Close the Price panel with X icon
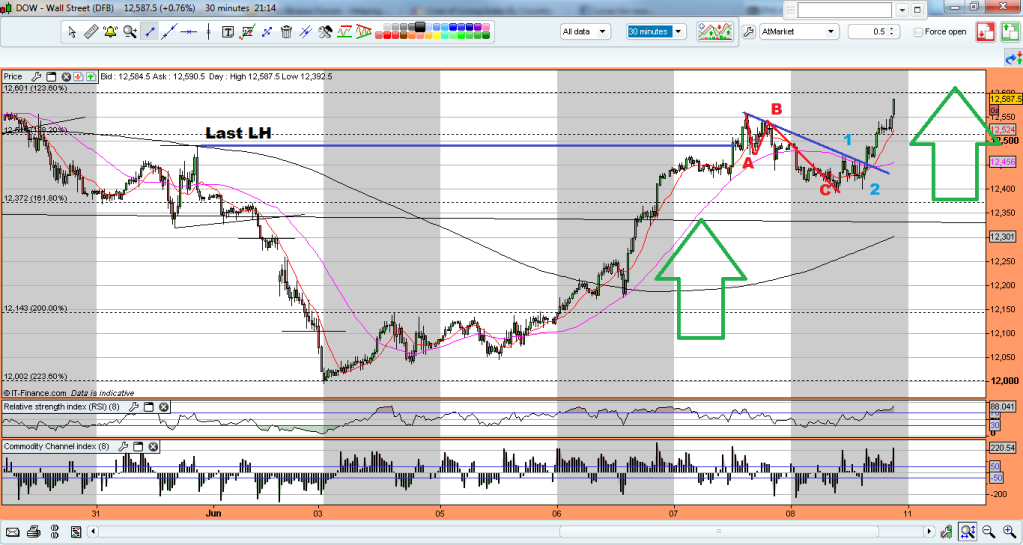The height and width of the screenshot is (545, 1023). [66, 76]
